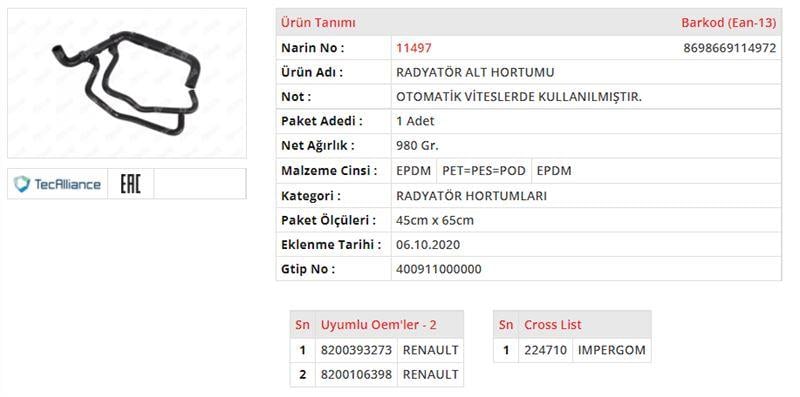Click the Cross List header
Image resolution: width=800 pixels, height=397 pixels.
click(x=553, y=325)
